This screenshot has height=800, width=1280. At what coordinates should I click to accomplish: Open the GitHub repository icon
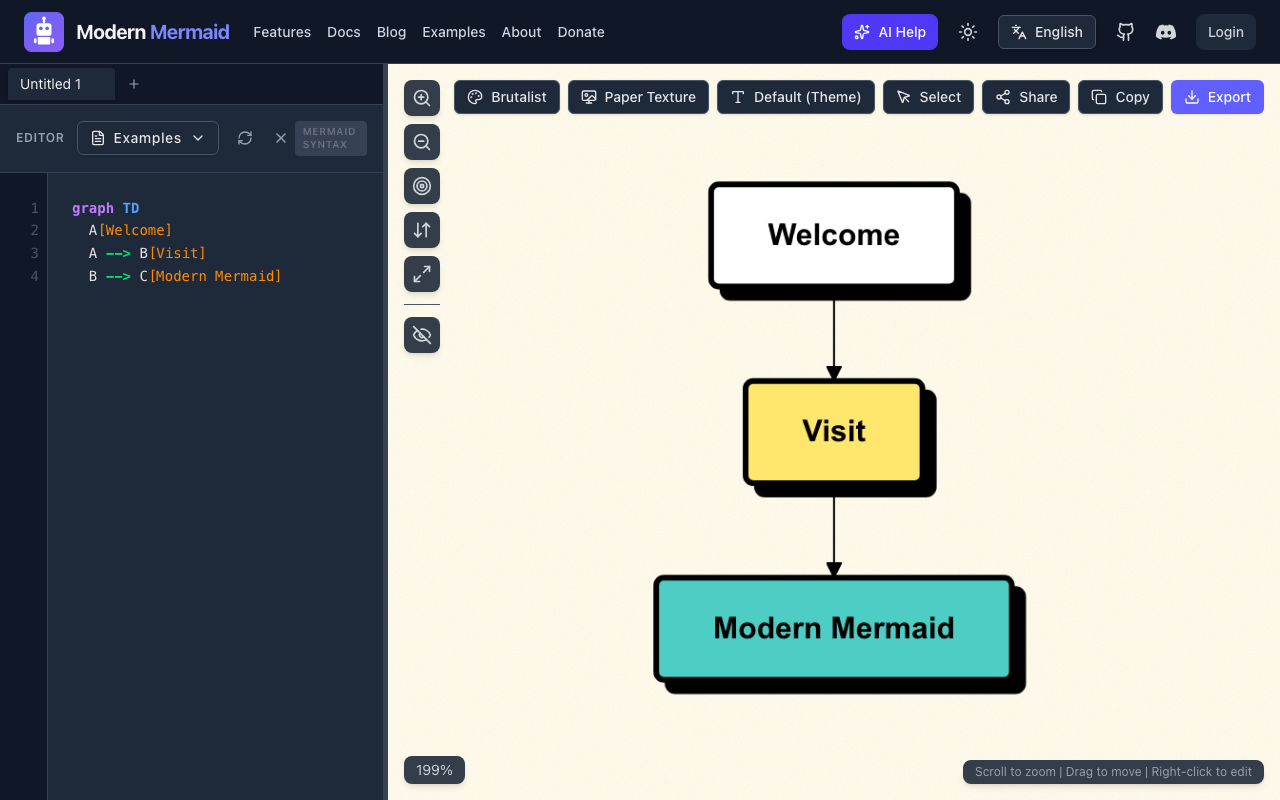point(1126,32)
